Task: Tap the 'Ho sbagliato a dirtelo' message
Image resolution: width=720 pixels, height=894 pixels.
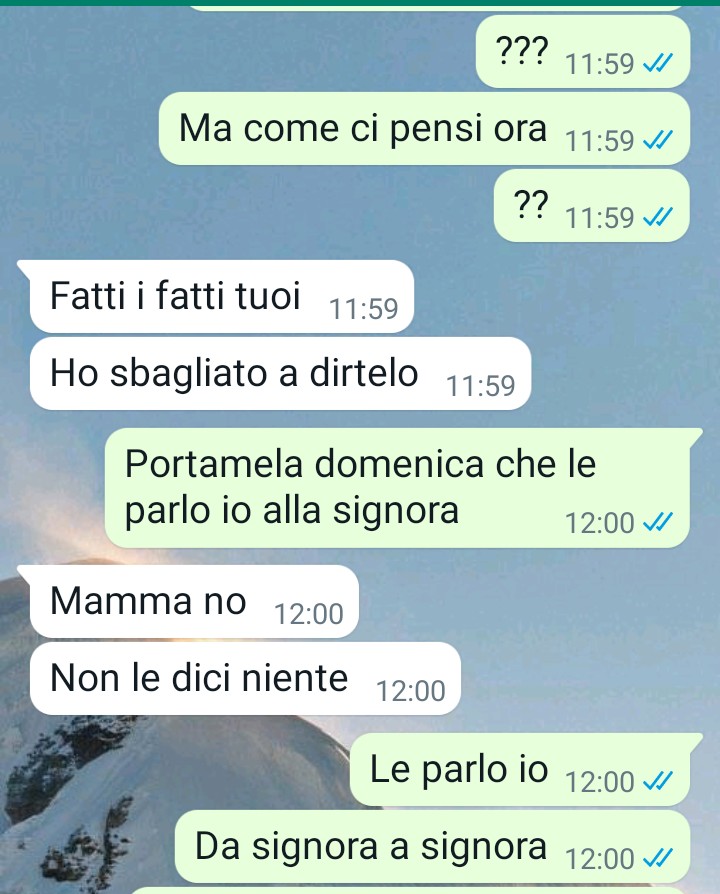Action: click(x=280, y=373)
